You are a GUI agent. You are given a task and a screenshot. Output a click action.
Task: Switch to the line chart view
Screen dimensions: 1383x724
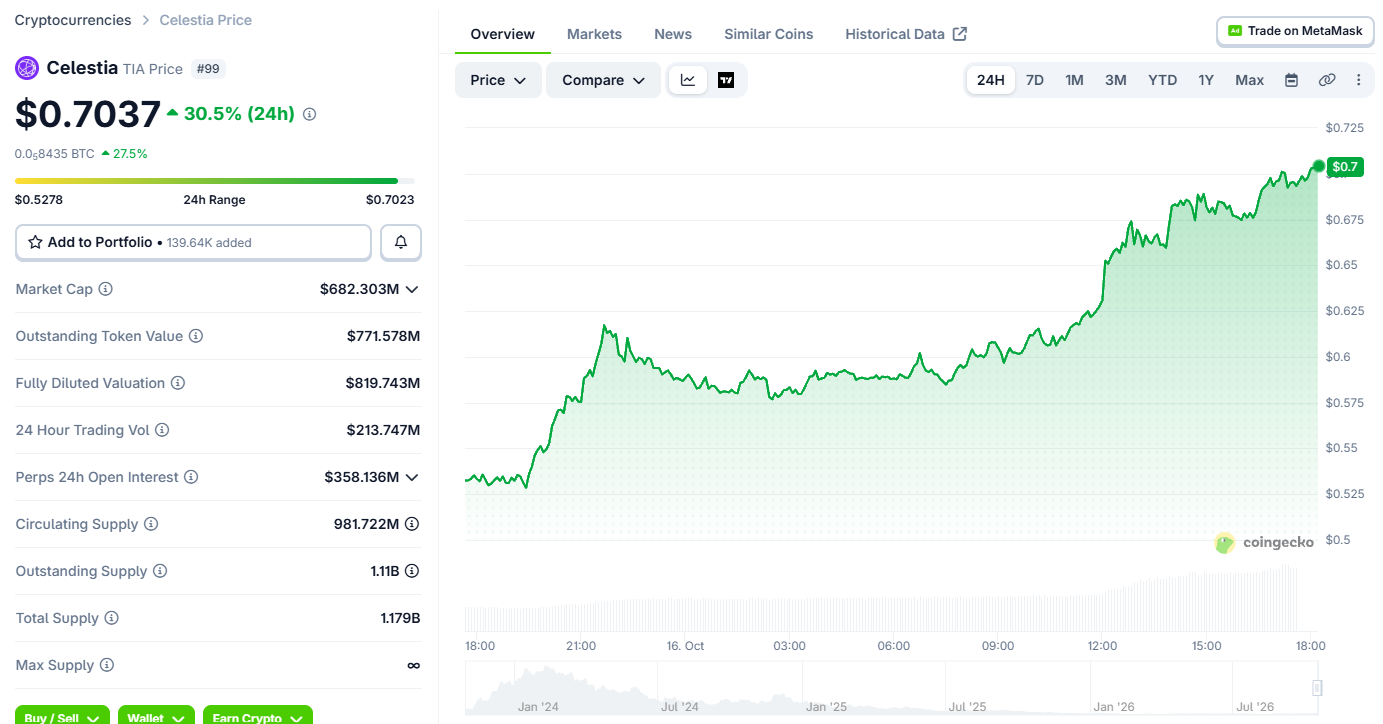click(688, 80)
